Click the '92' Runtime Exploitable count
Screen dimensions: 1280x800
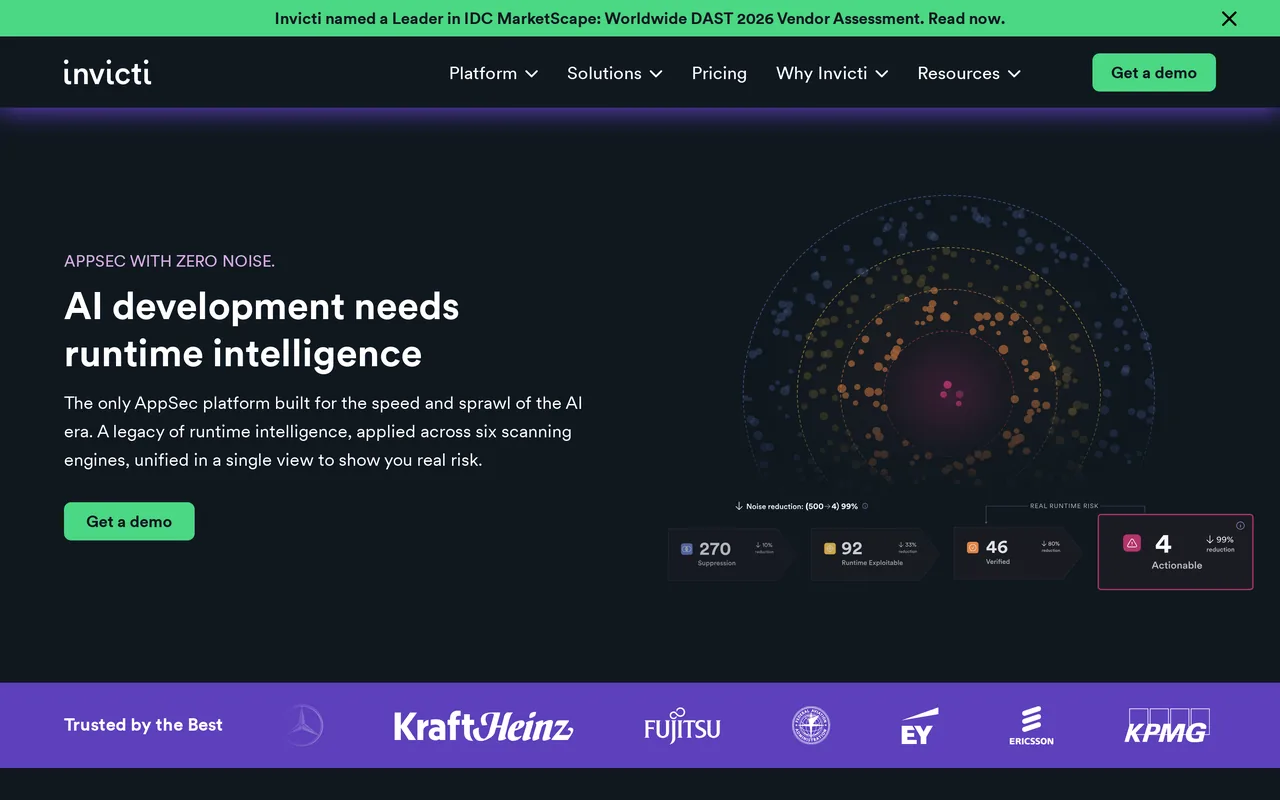pos(852,548)
